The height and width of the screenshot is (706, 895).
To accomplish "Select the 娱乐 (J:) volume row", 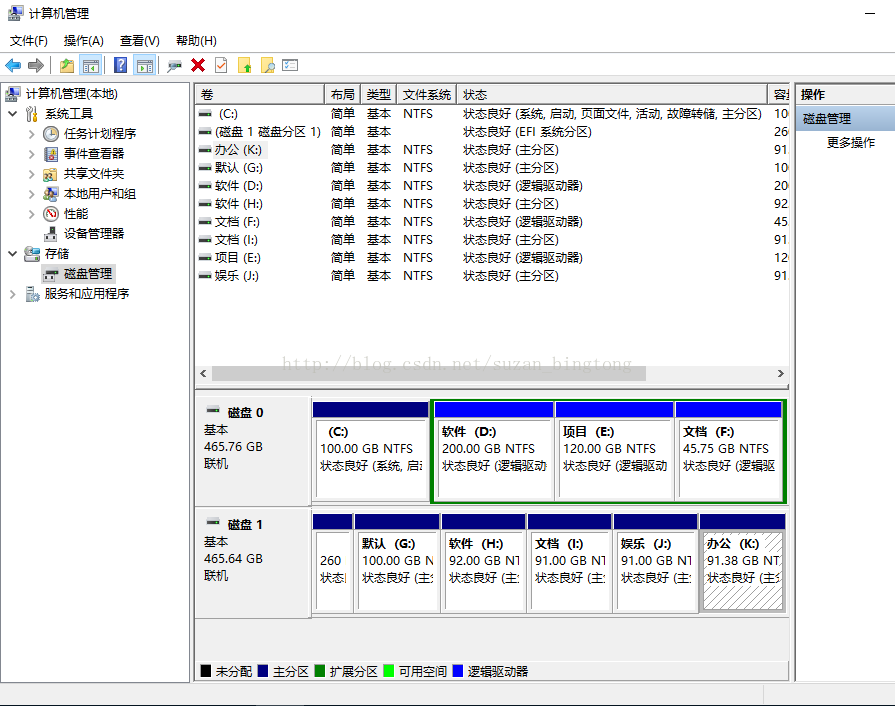I will click(492, 276).
